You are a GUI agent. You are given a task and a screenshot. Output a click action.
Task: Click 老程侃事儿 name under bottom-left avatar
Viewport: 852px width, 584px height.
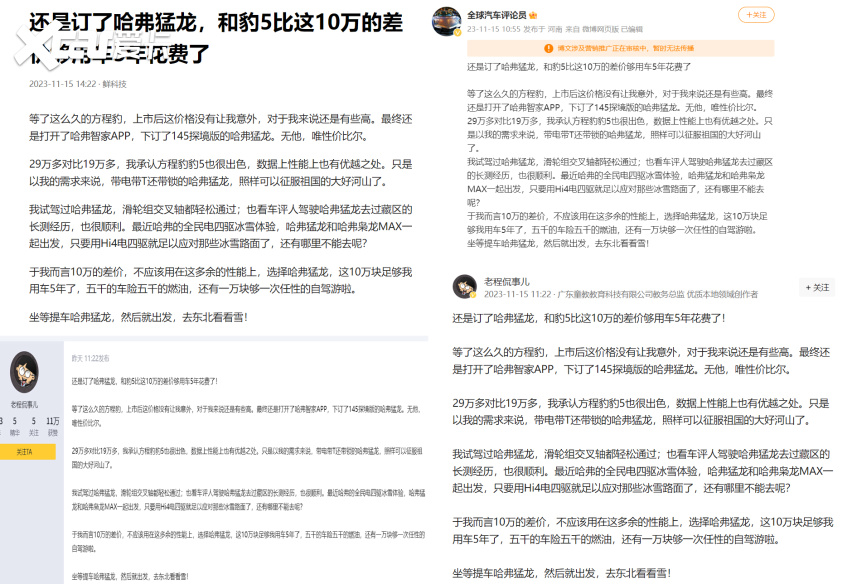[24, 405]
